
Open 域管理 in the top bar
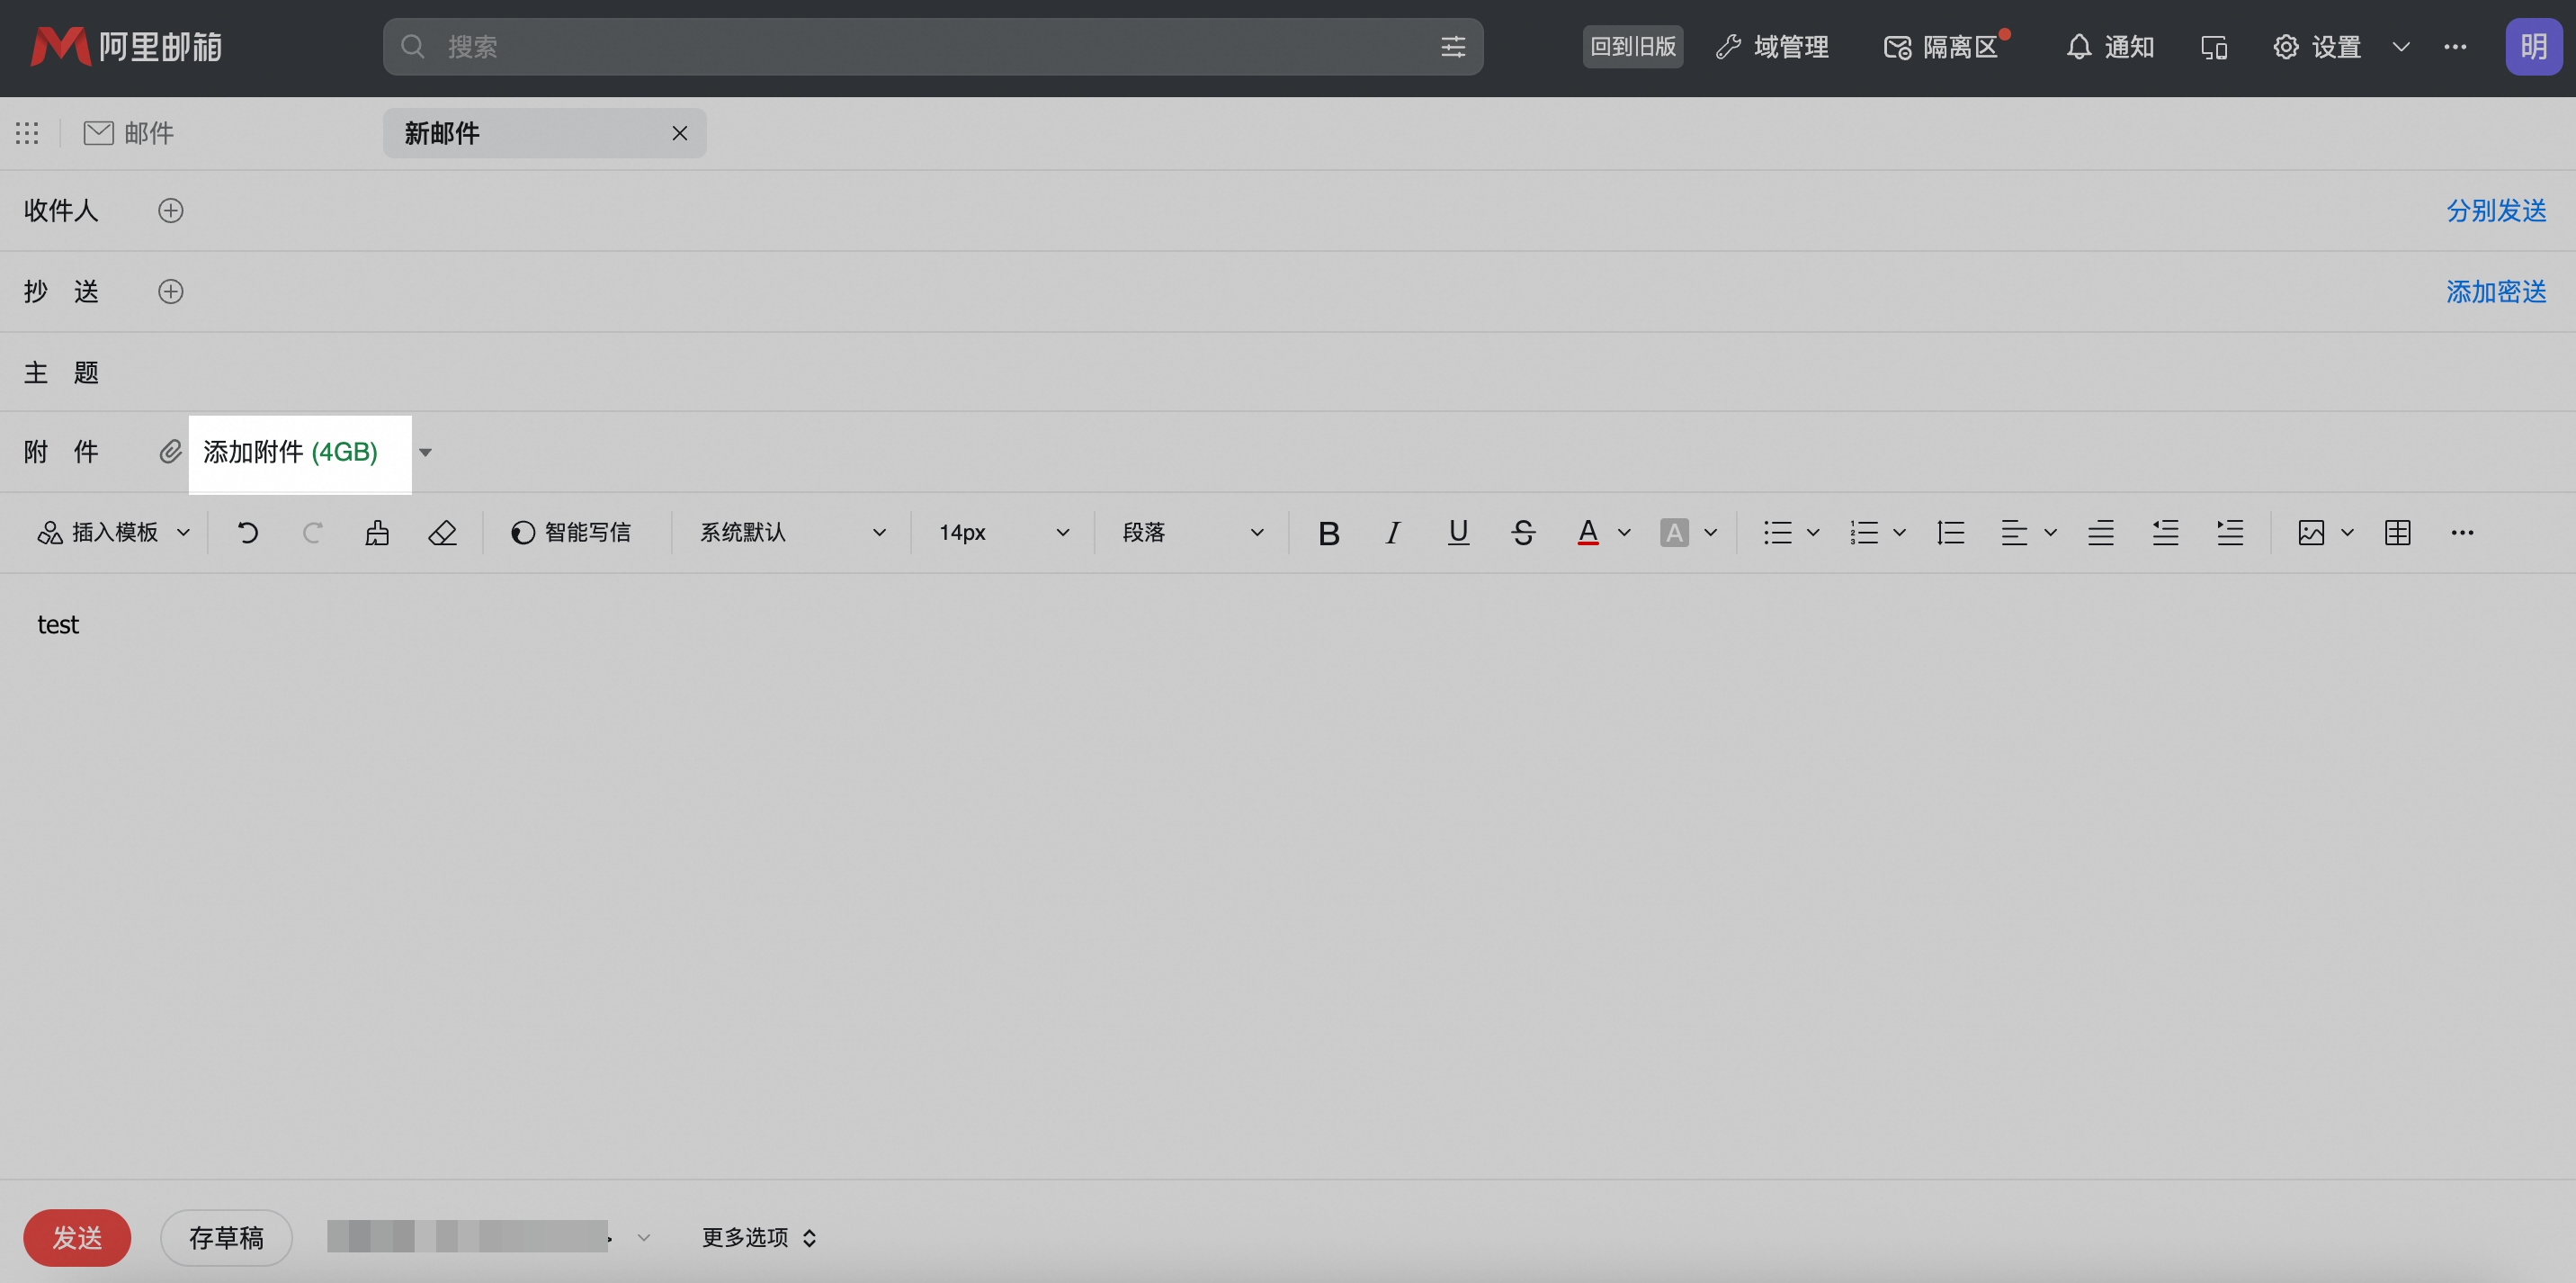[x=1772, y=47]
